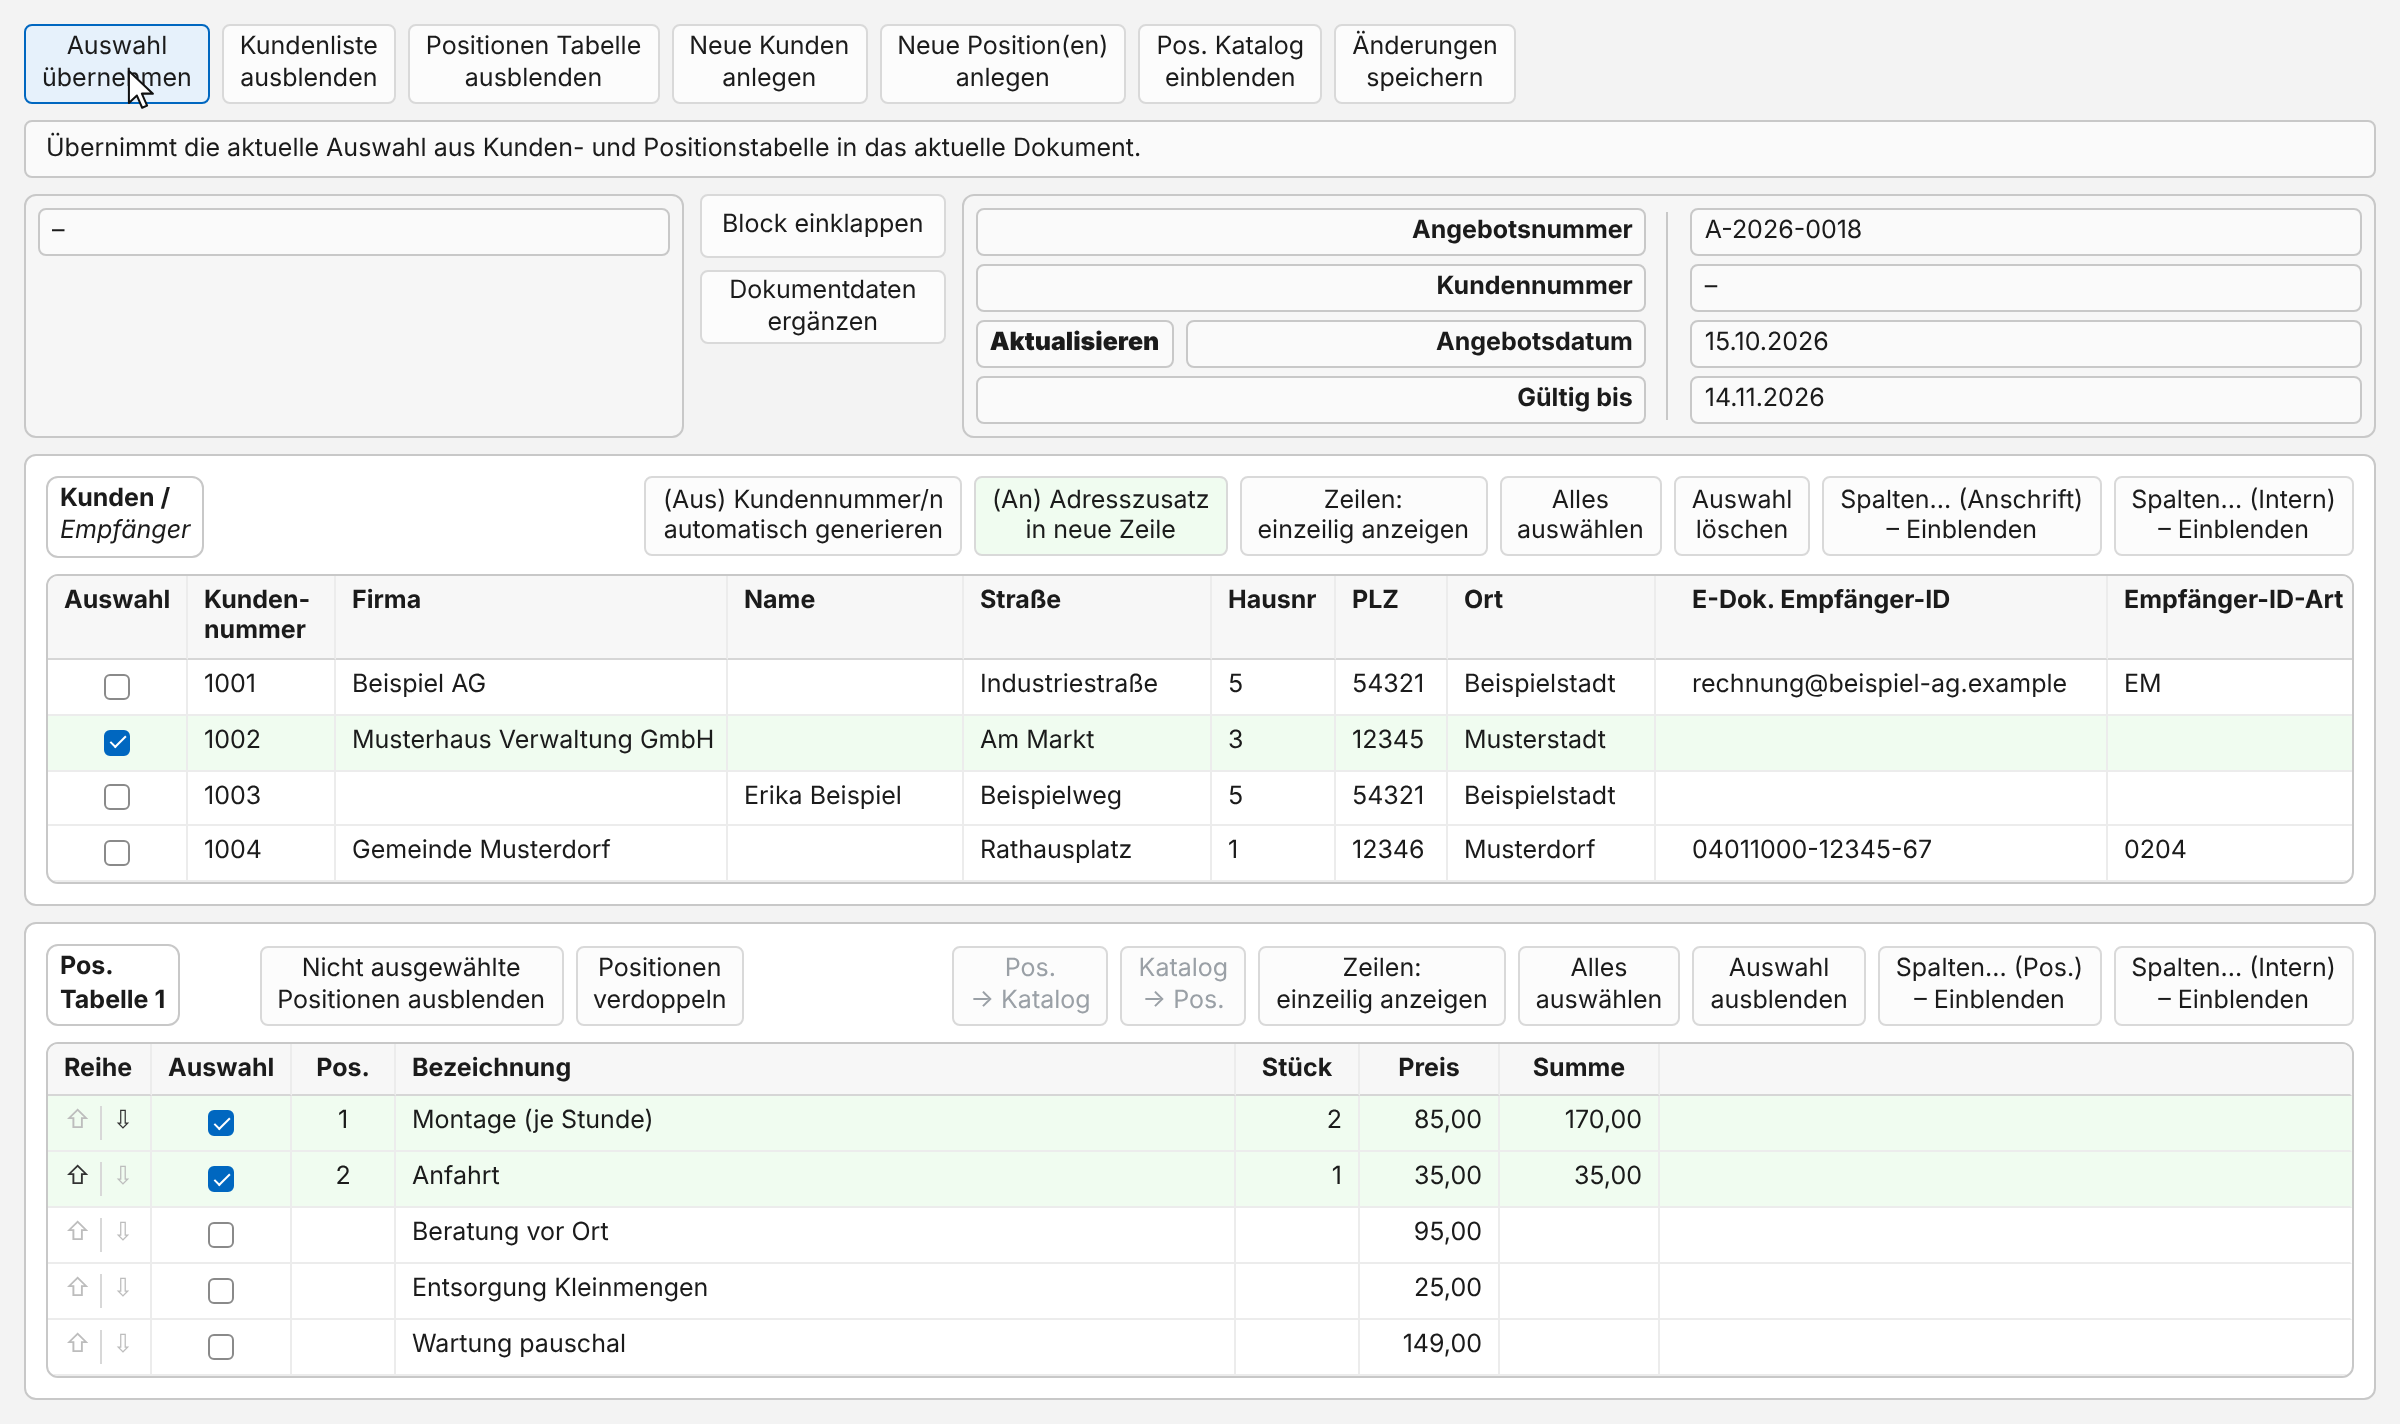Move Wartung pauschal row up
Screen dimensions: 2400x1424
[78, 1344]
